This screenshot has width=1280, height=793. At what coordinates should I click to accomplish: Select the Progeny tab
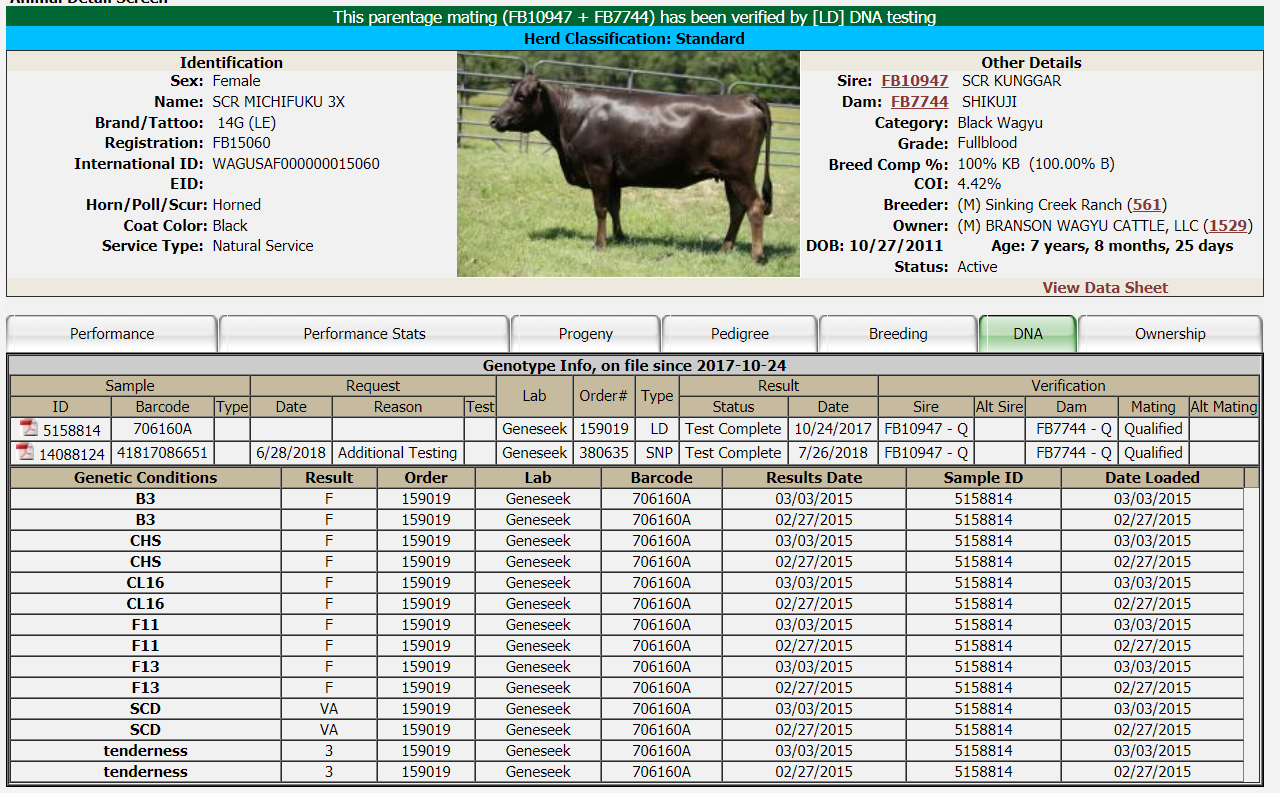[x=586, y=334]
